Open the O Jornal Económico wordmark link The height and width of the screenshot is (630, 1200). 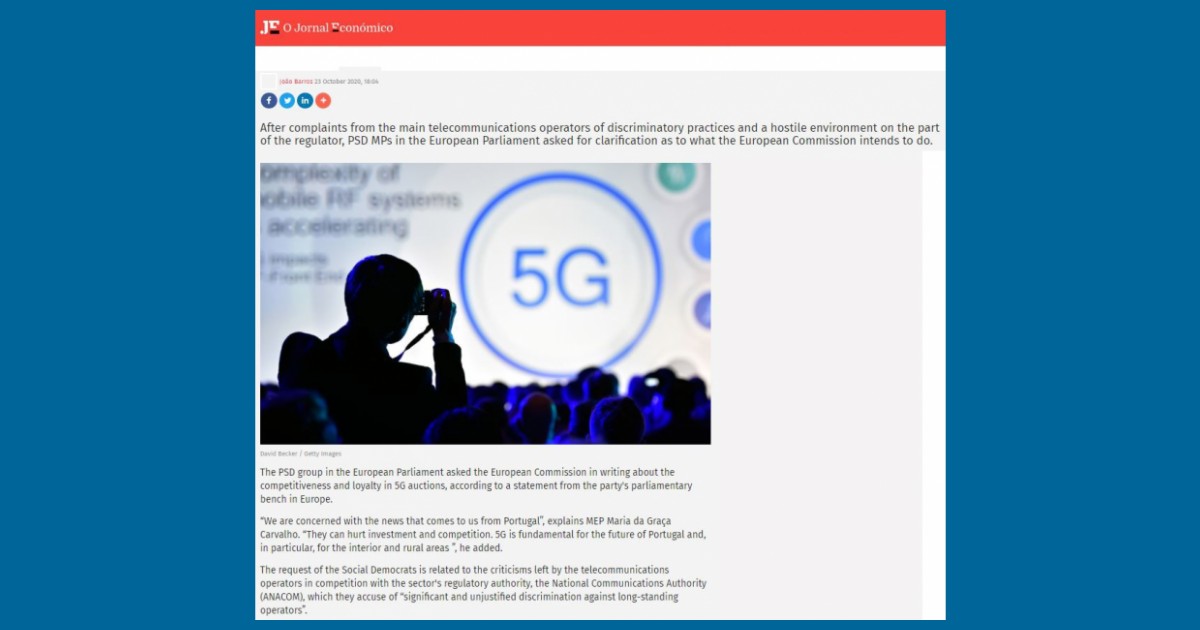click(x=338, y=28)
